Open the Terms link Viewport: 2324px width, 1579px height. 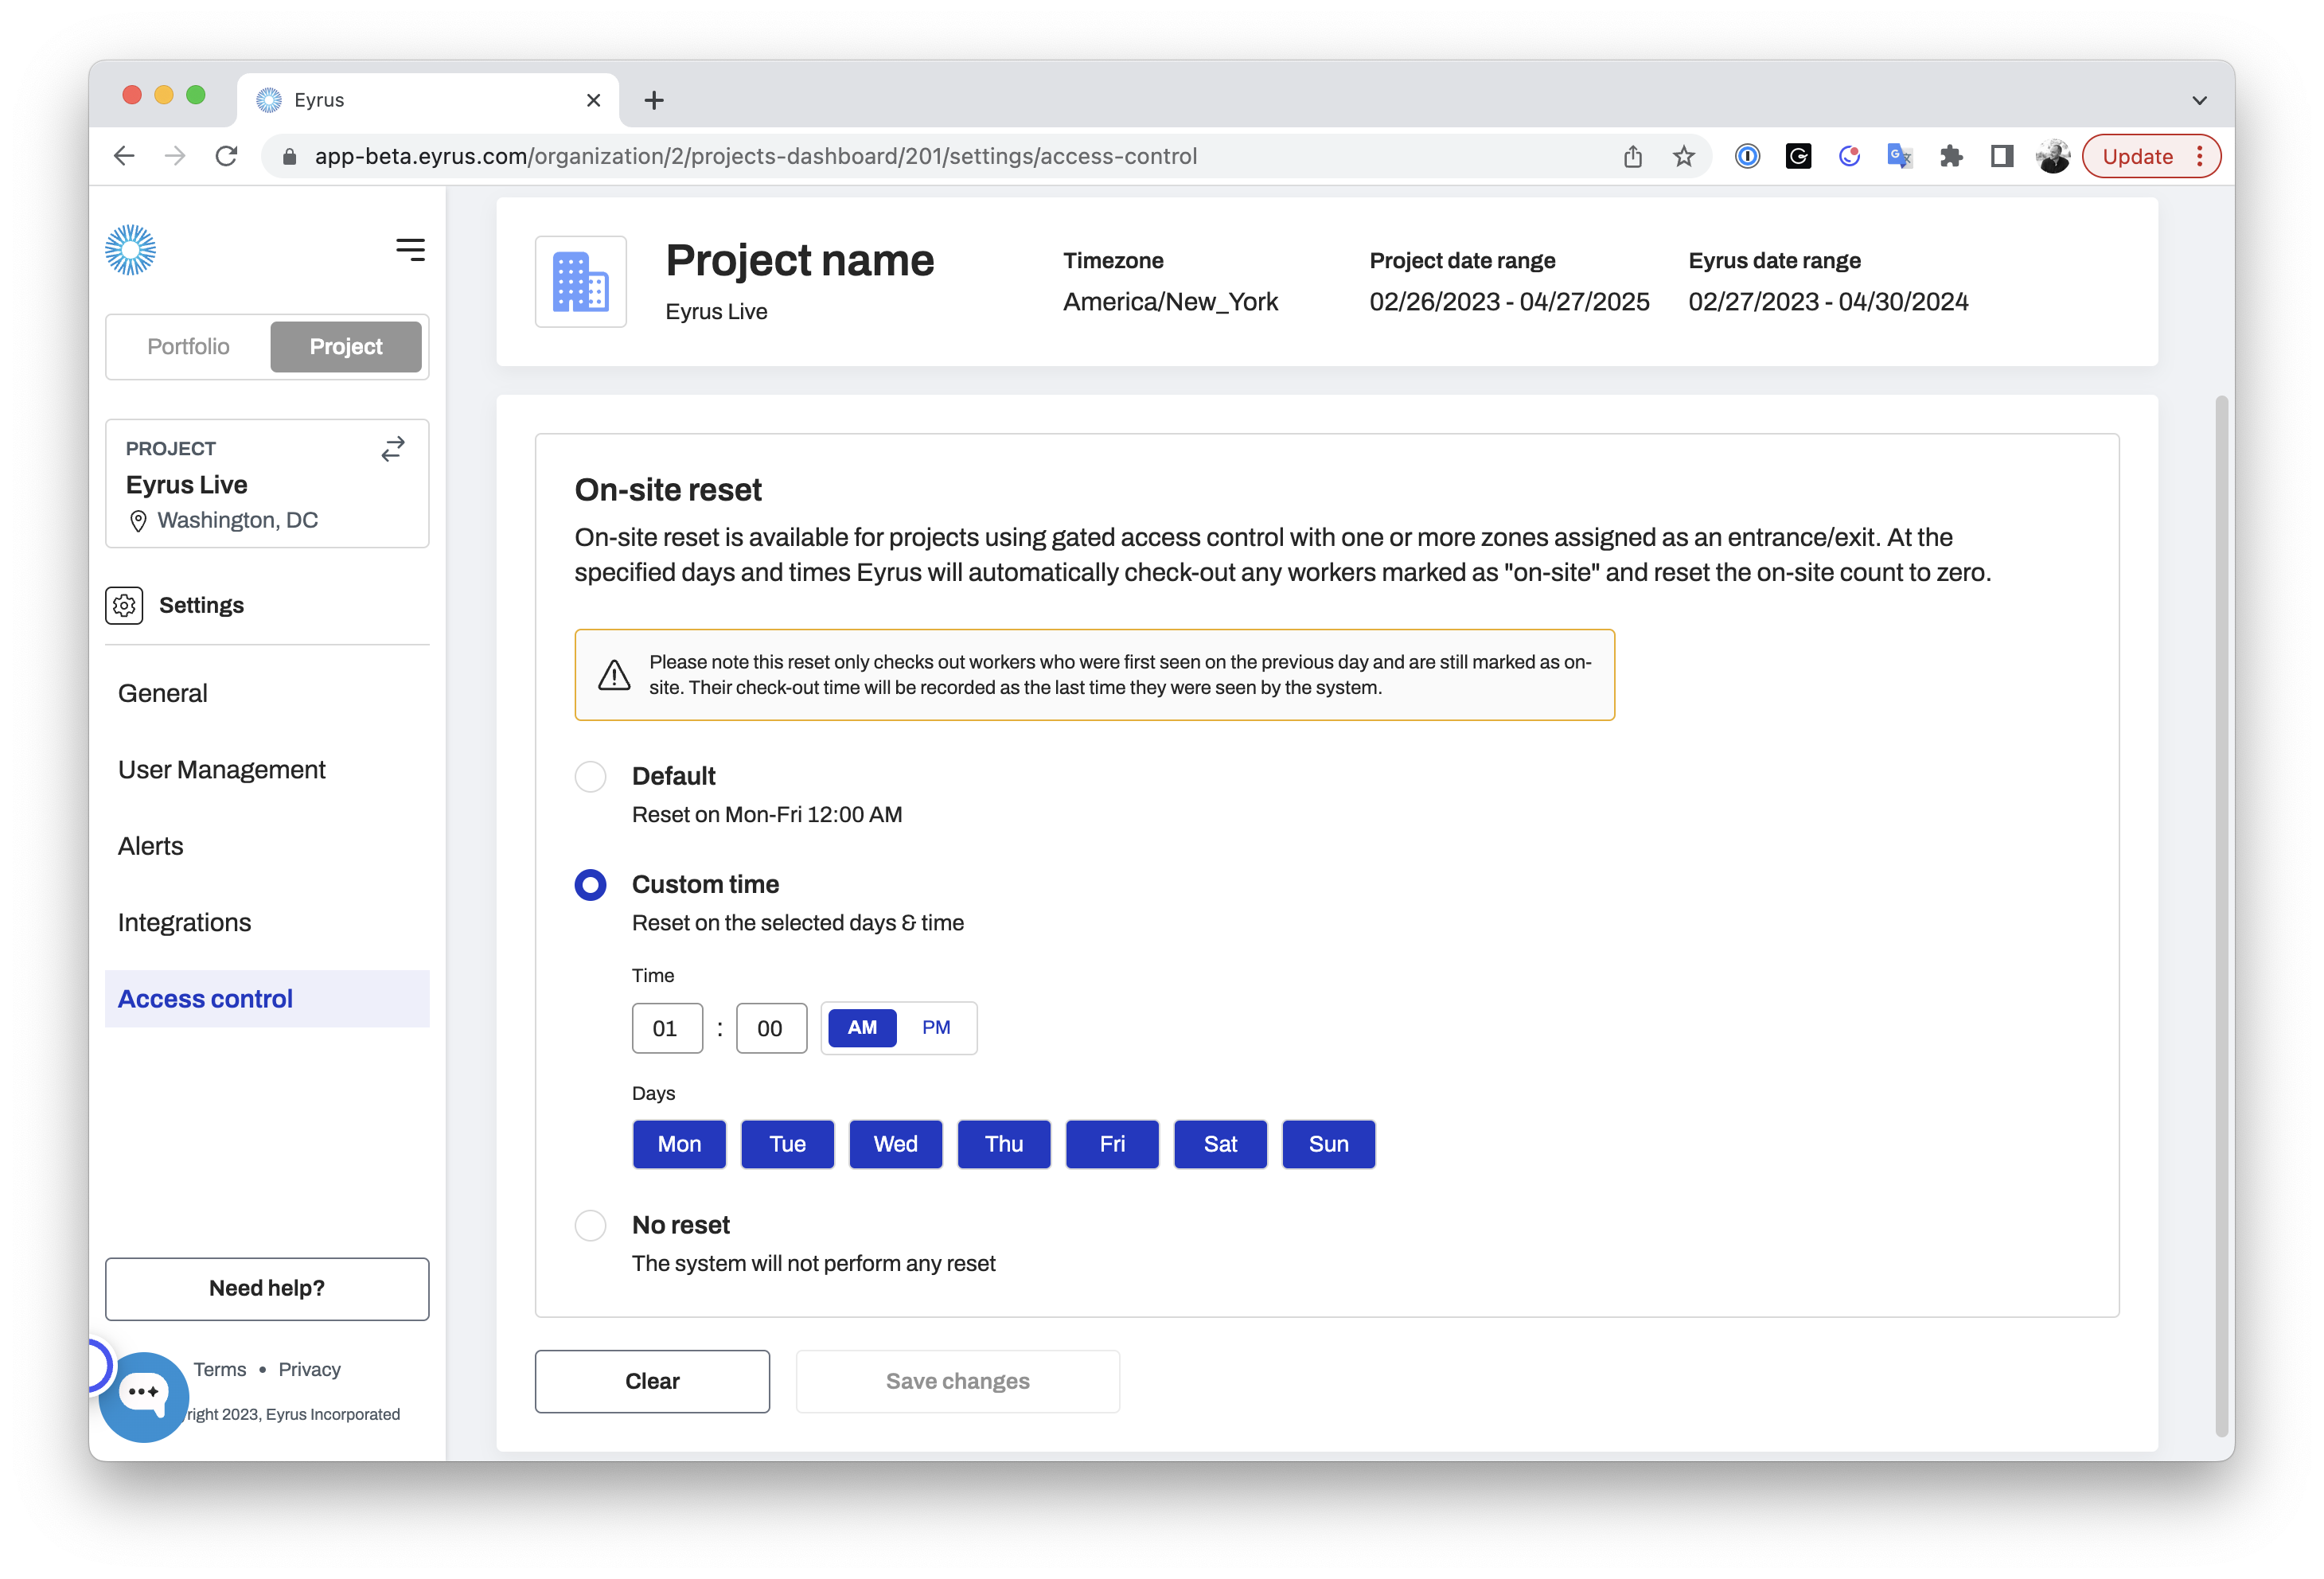click(x=220, y=1370)
